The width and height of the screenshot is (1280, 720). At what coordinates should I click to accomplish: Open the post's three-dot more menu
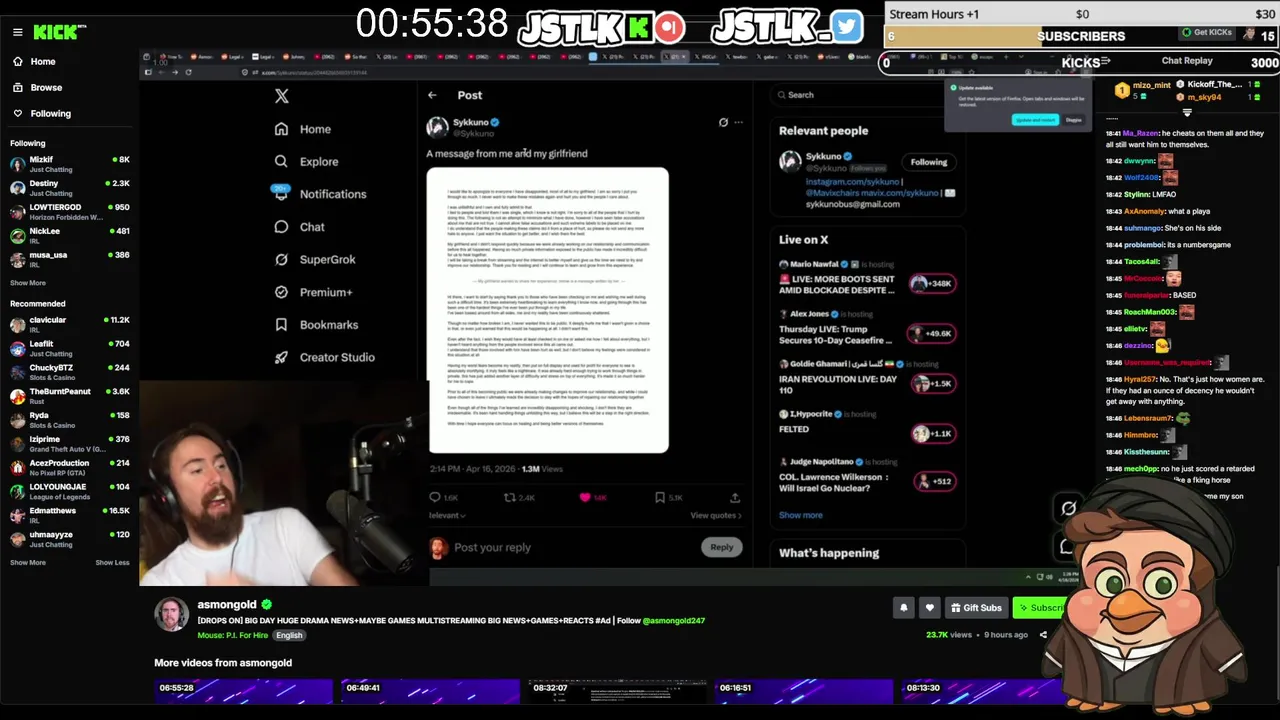[x=739, y=122]
